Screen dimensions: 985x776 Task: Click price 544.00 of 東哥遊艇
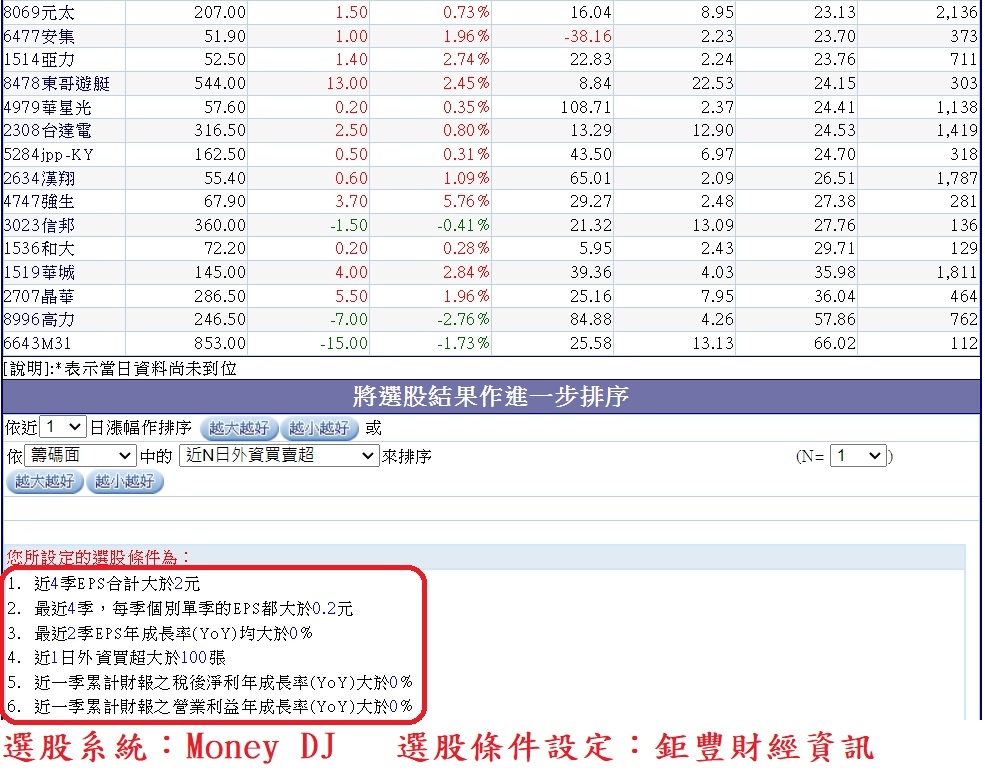[x=220, y=83]
